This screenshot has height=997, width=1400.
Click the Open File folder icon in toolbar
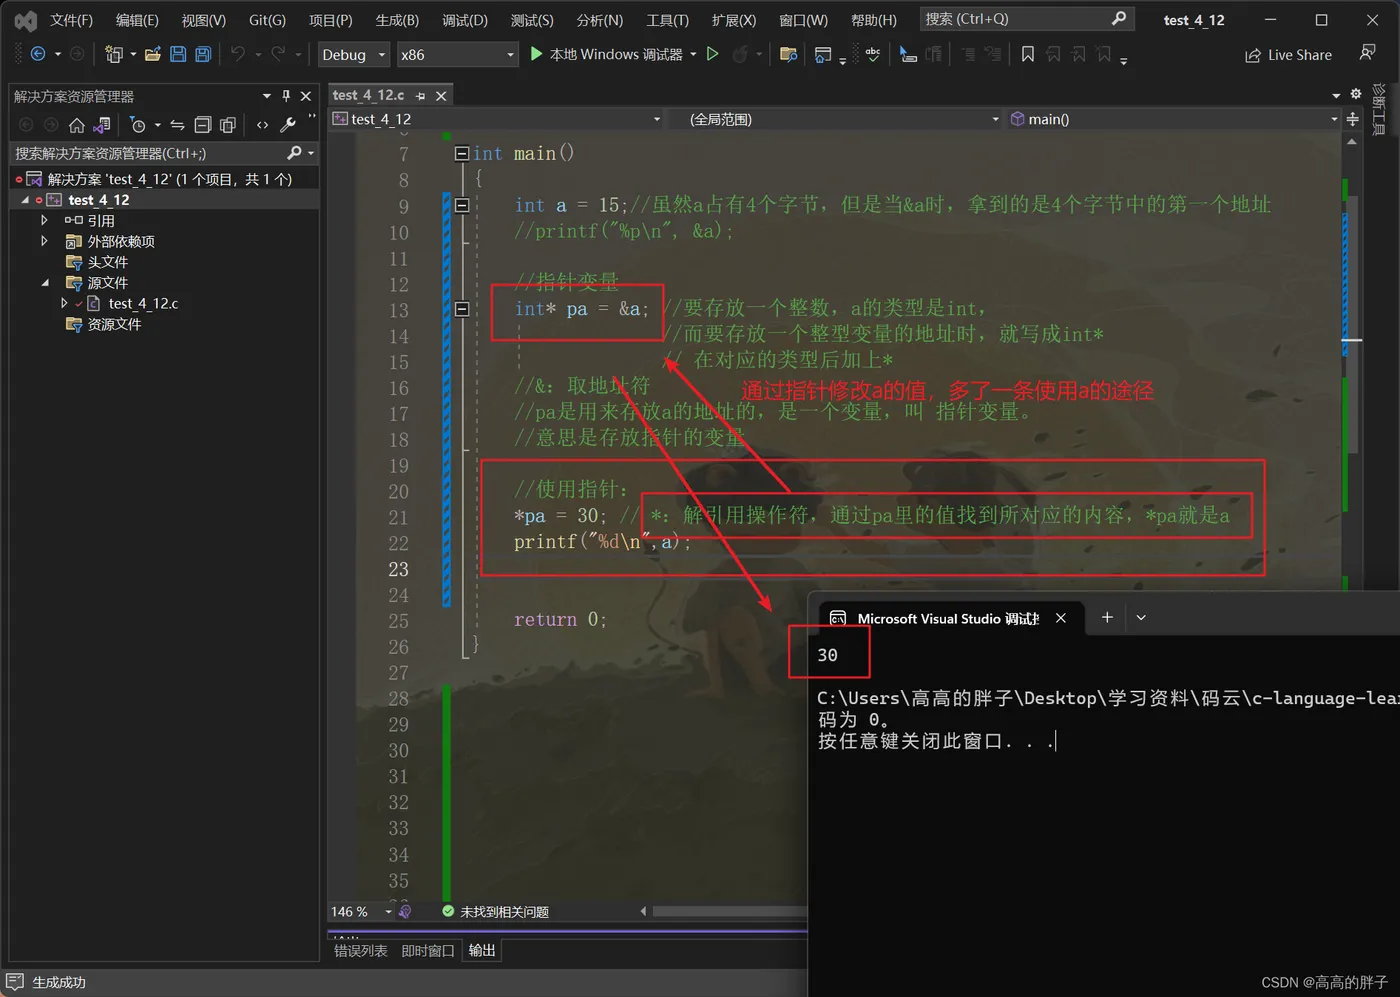152,54
